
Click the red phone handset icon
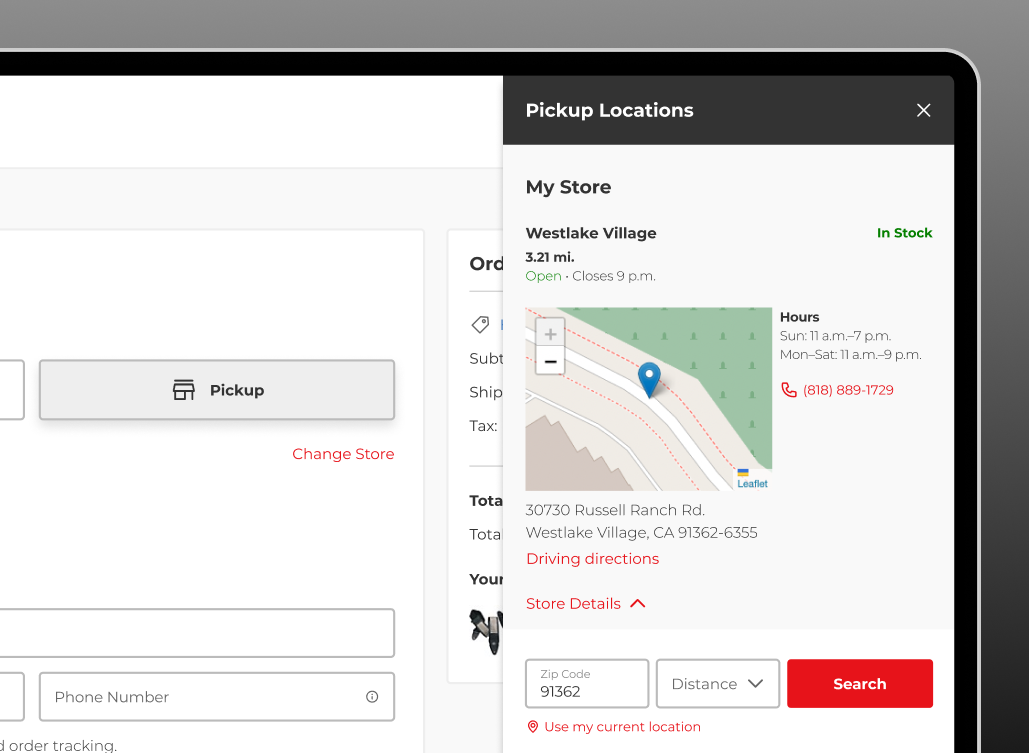click(x=789, y=390)
